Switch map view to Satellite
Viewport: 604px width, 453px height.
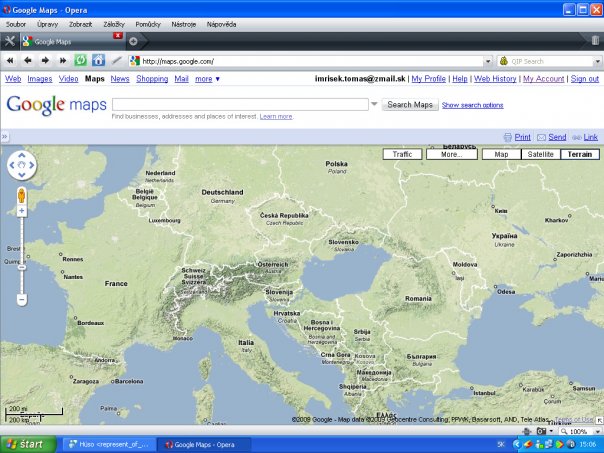(540, 154)
